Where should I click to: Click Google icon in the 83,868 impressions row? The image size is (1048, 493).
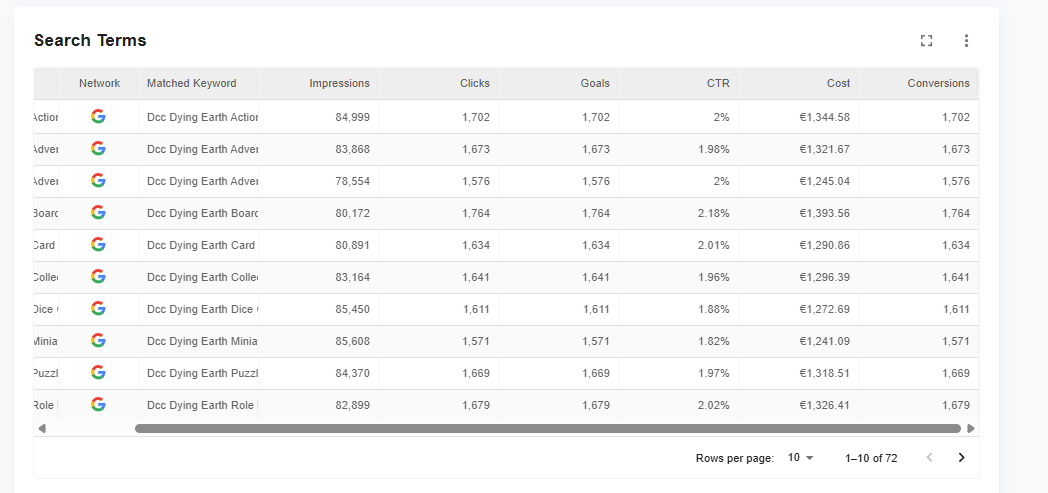click(x=98, y=149)
